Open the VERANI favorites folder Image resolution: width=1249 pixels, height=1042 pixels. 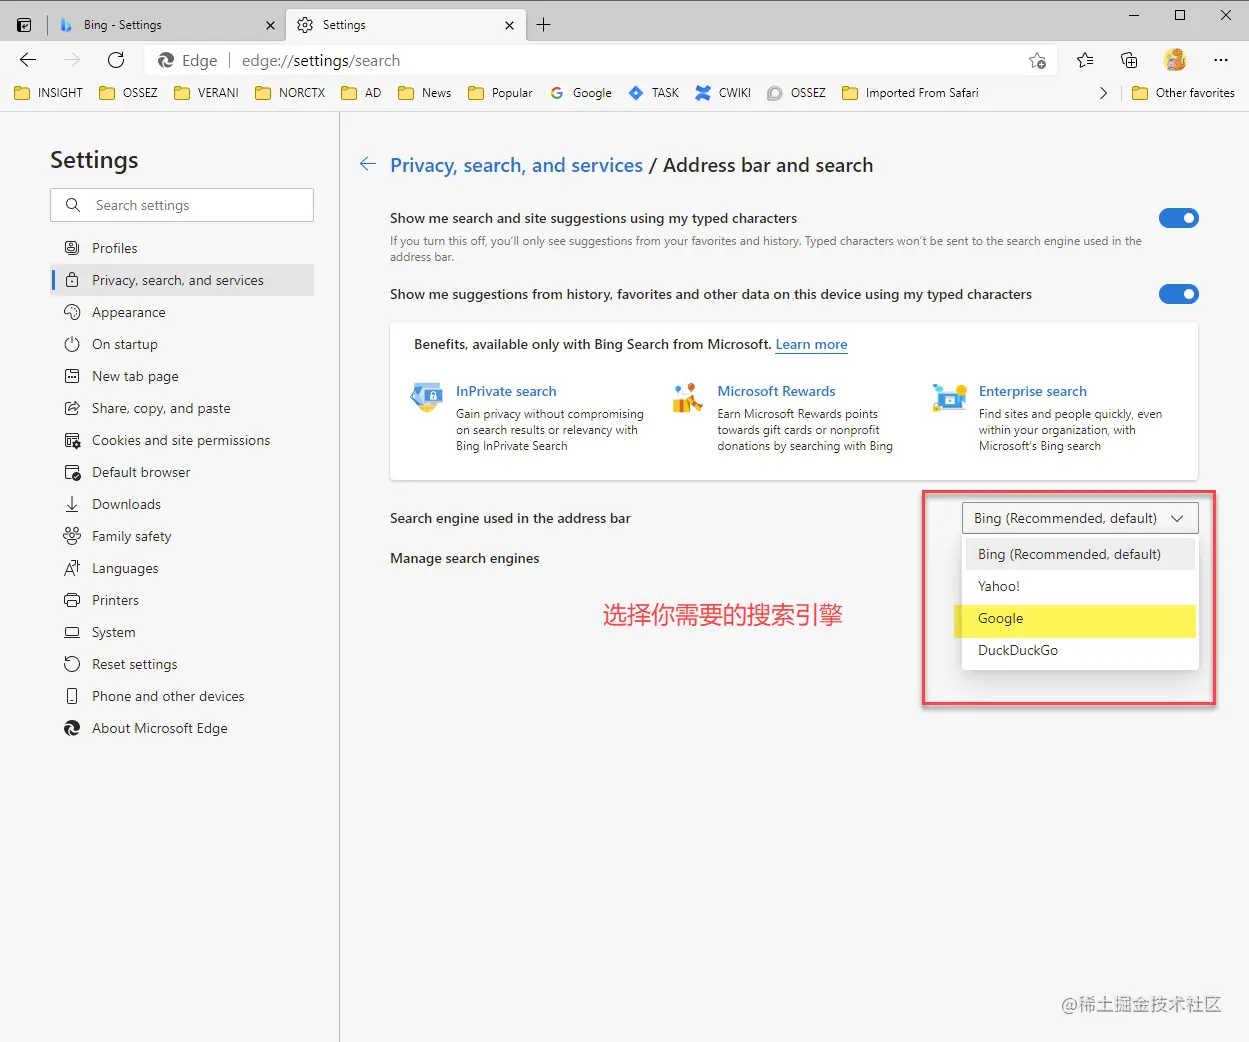pyautogui.click(x=207, y=93)
